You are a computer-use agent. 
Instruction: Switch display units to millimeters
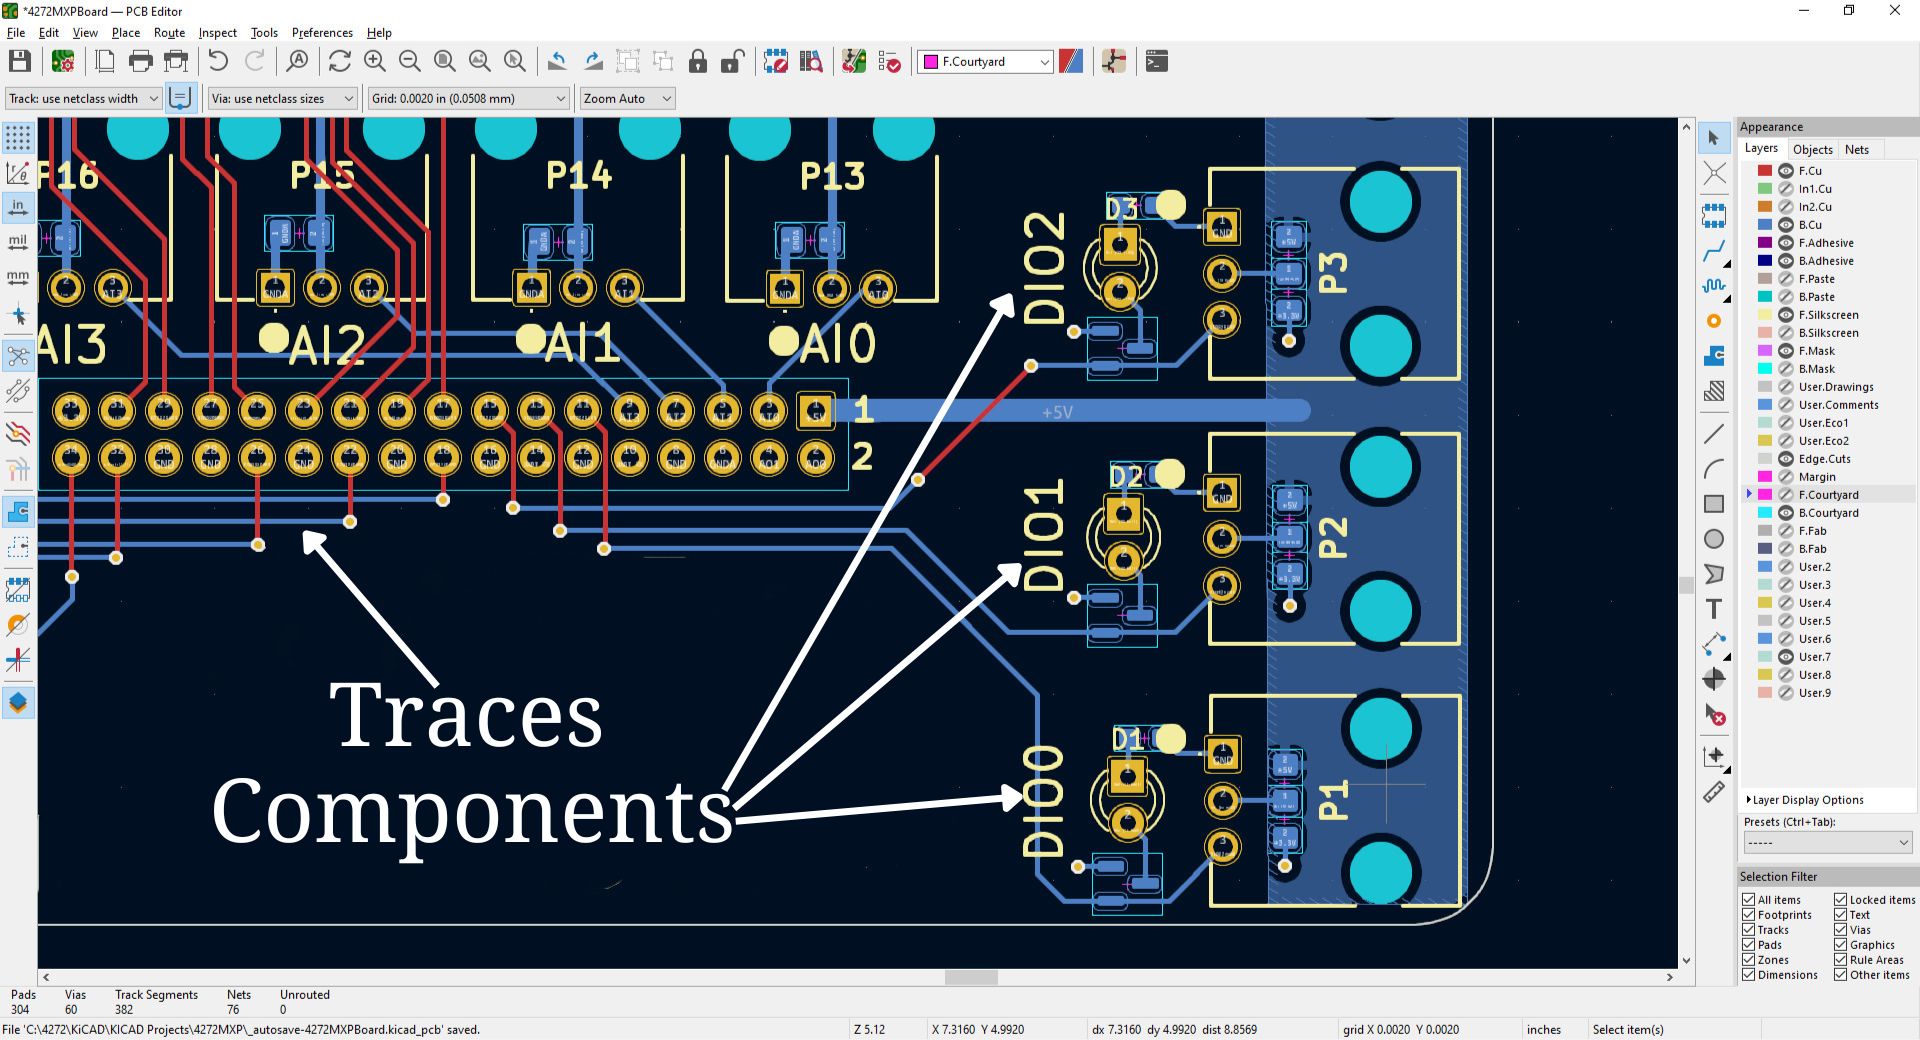coord(17,277)
